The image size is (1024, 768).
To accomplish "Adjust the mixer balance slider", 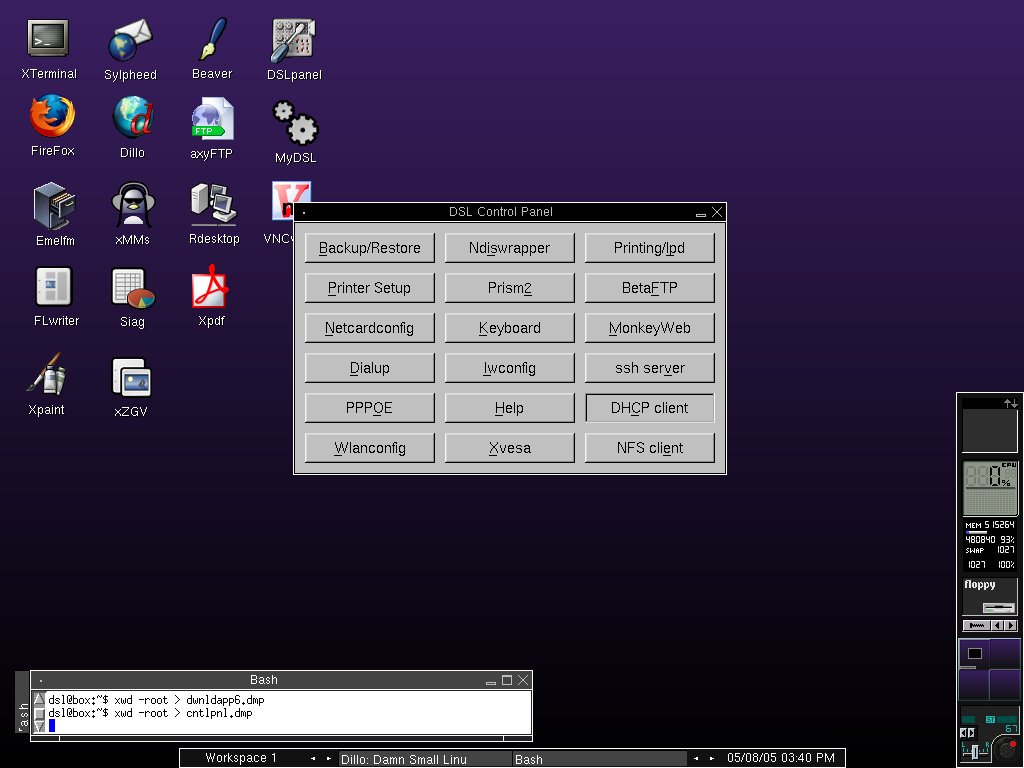I will coord(975,752).
